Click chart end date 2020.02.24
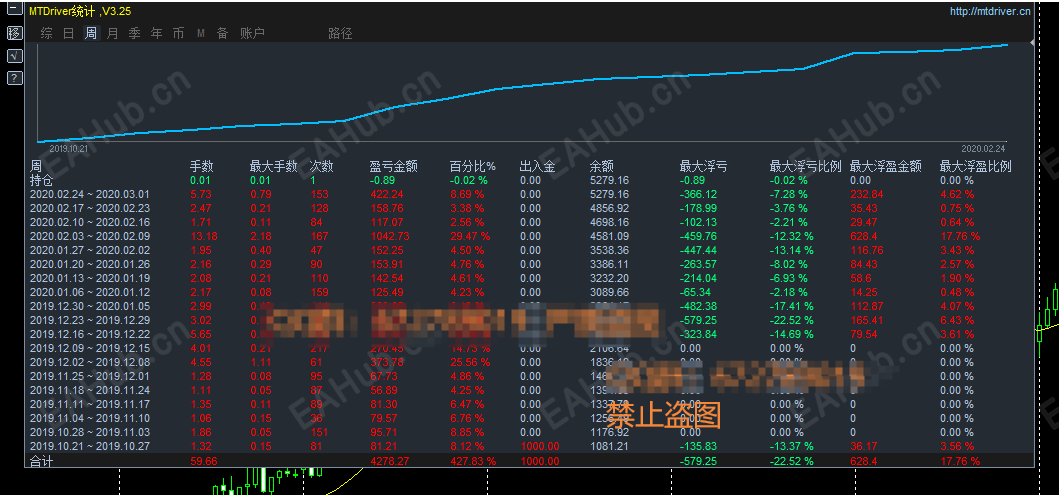Image resolution: width=1059 pixels, height=497 pixels. (x=983, y=148)
